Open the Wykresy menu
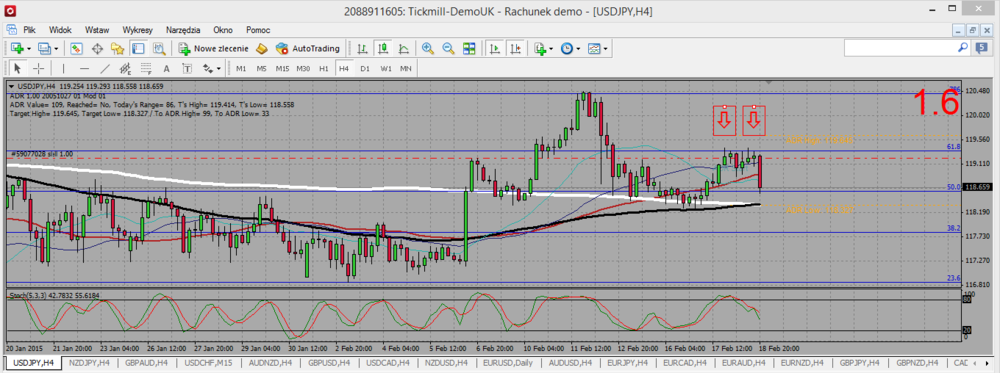Viewport: 1000px width, 373px height. click(x=138, y=30)
